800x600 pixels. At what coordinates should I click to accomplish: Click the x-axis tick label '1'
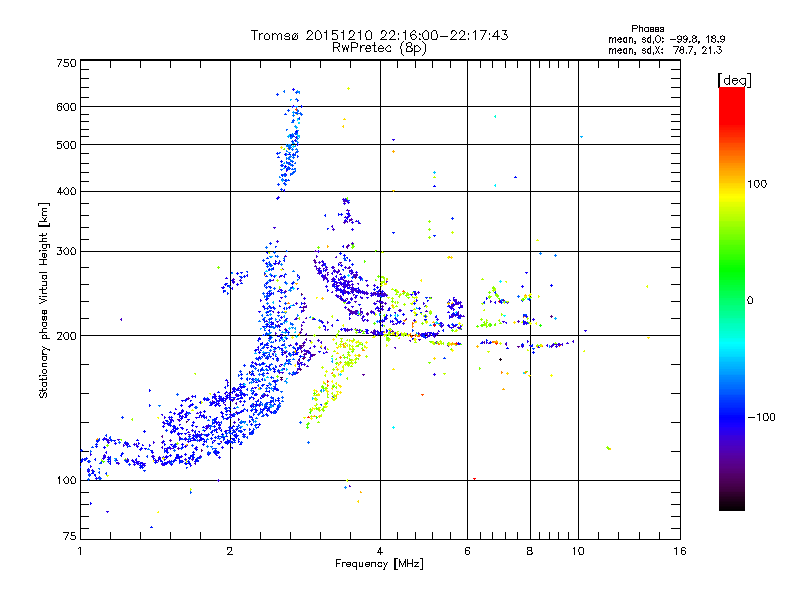point(80,551)
